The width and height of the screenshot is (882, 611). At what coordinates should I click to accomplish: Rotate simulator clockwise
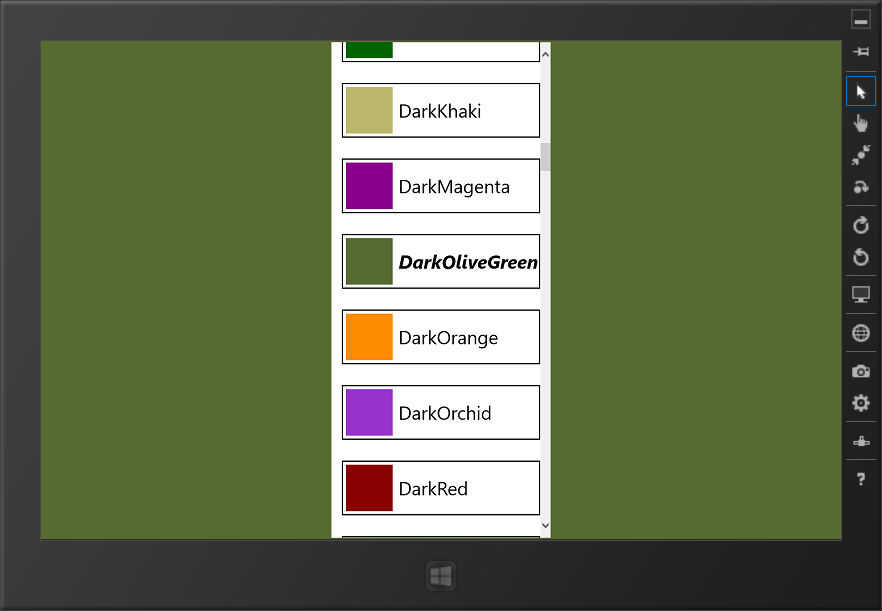[x=861, y=225]
